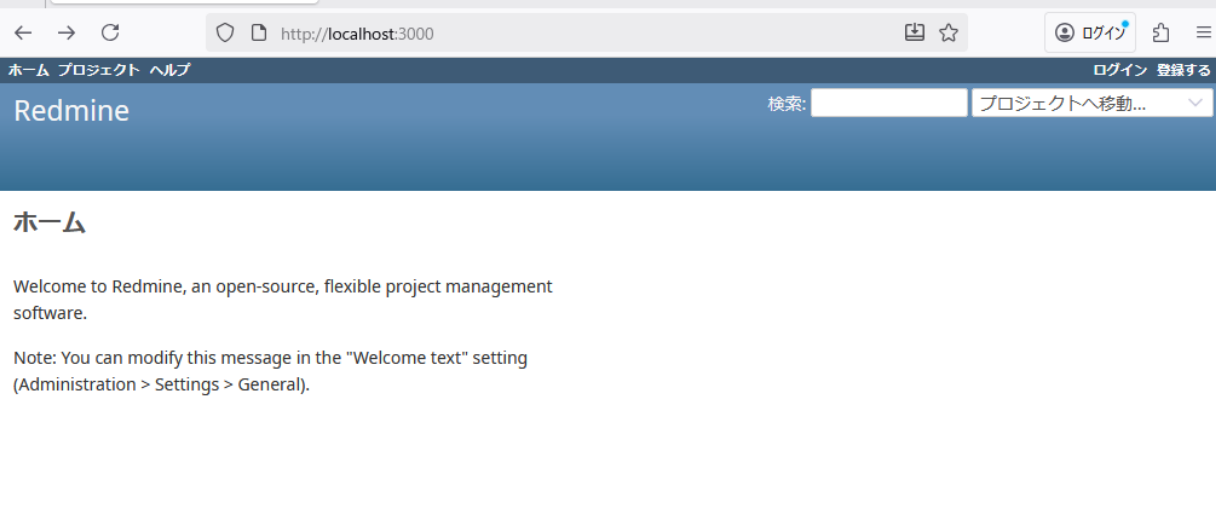
Task: Click the browser forward arrow
Action: coord(66,33)
